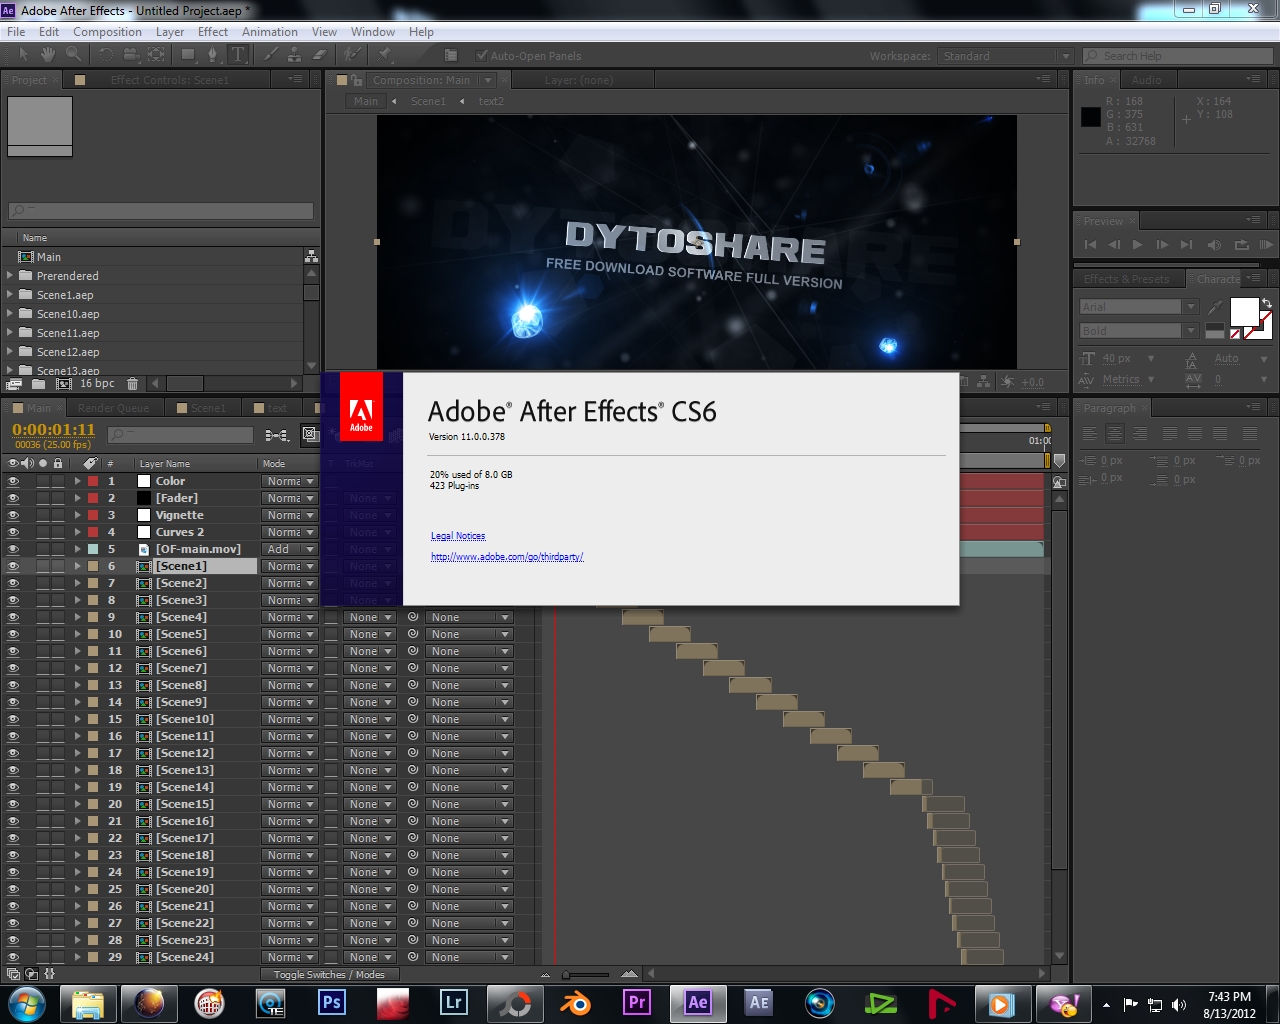This screenshot has width=1280, height=1024.
Task: Toggle visibility of [Scene10] layer
Action: point(13,719)
